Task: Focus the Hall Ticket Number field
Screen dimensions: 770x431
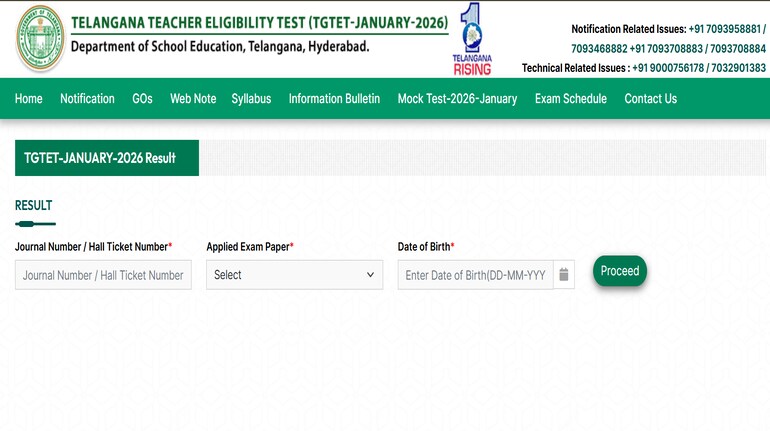Action: click(x=103, y=275)
